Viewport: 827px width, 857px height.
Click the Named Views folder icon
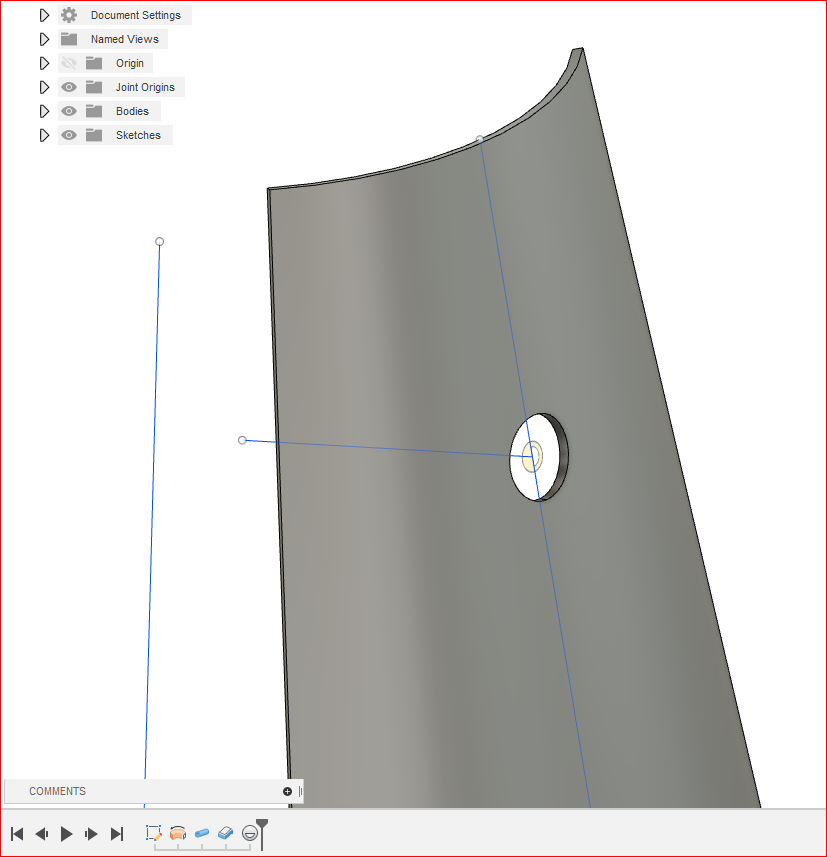pos(67,38)
